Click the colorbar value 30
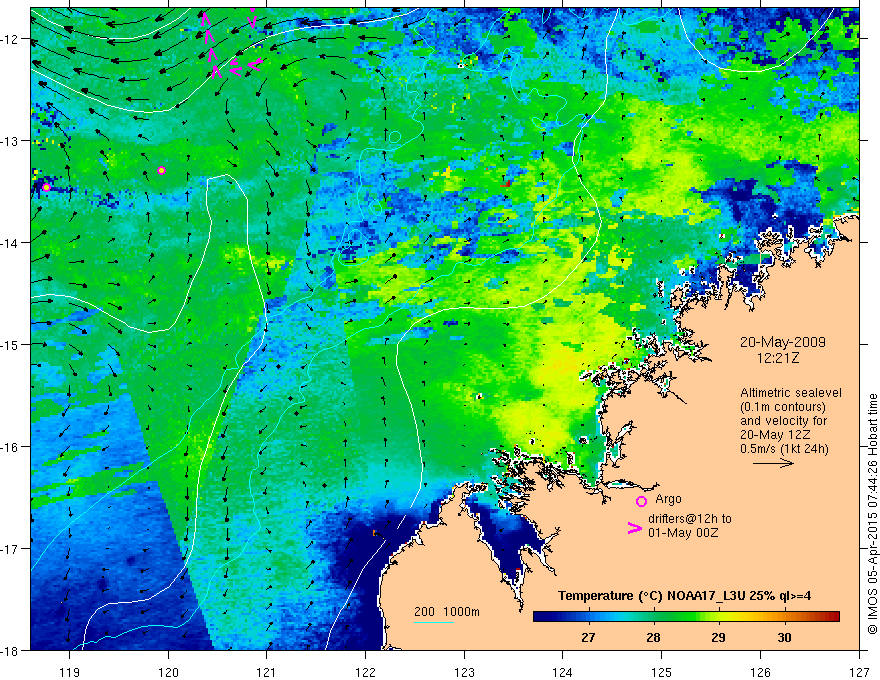 pos(784,638)
